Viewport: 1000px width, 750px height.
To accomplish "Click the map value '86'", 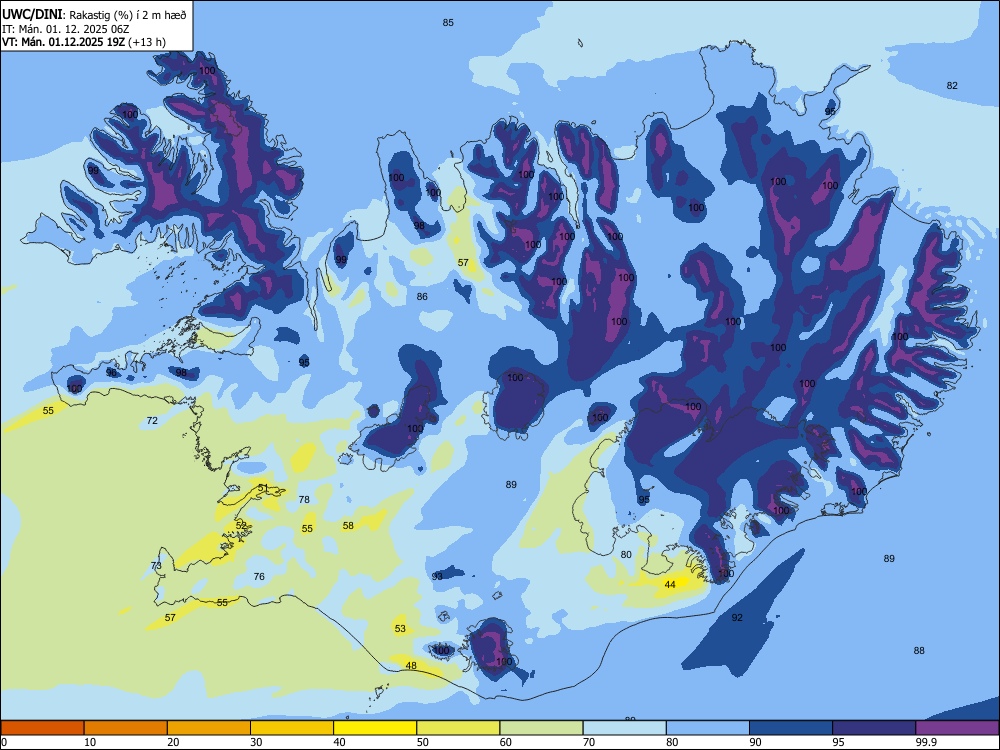I will (422, 297).
